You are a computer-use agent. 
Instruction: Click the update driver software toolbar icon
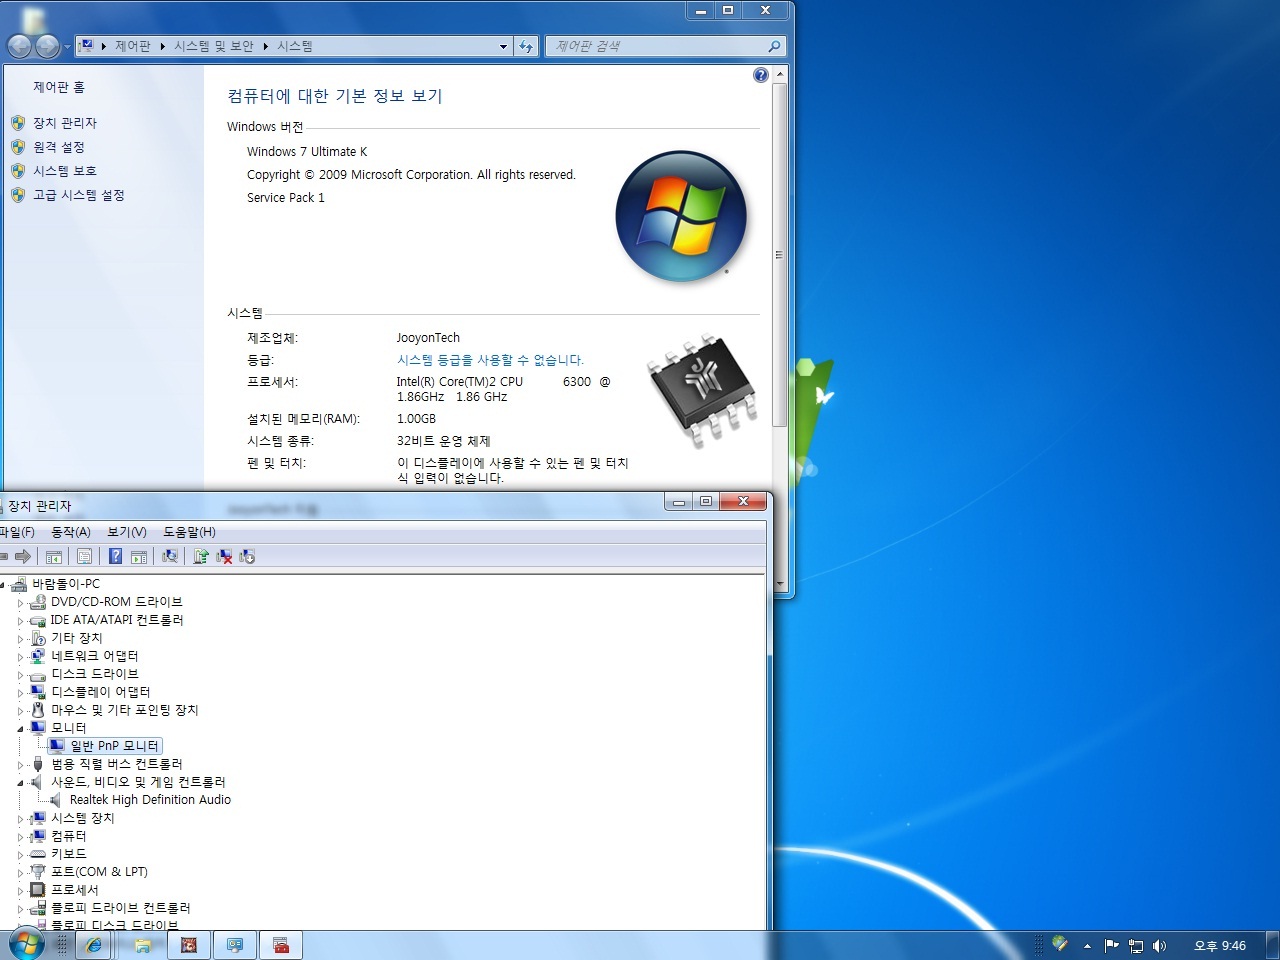[x=201, y=557]
